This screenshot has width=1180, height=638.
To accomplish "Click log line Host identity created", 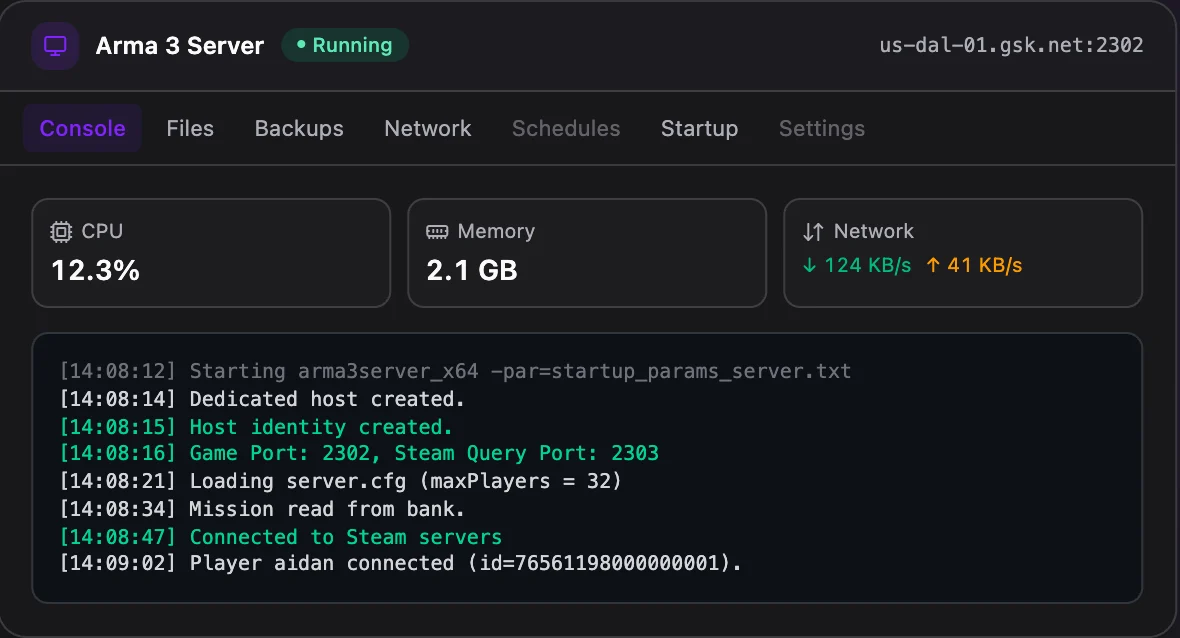I will 256,427.
